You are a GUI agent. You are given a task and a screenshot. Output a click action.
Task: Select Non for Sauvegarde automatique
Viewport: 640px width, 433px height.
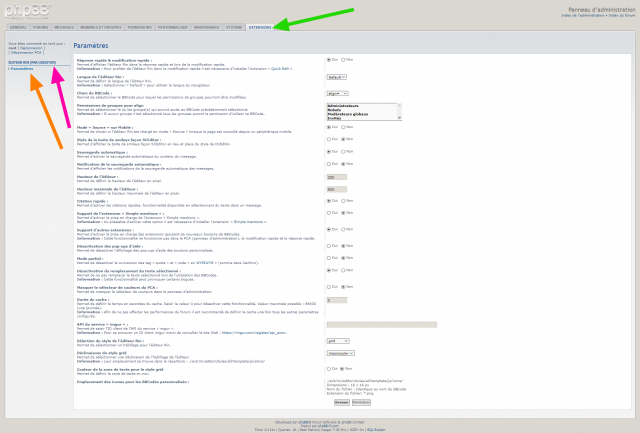coord(344,151)
